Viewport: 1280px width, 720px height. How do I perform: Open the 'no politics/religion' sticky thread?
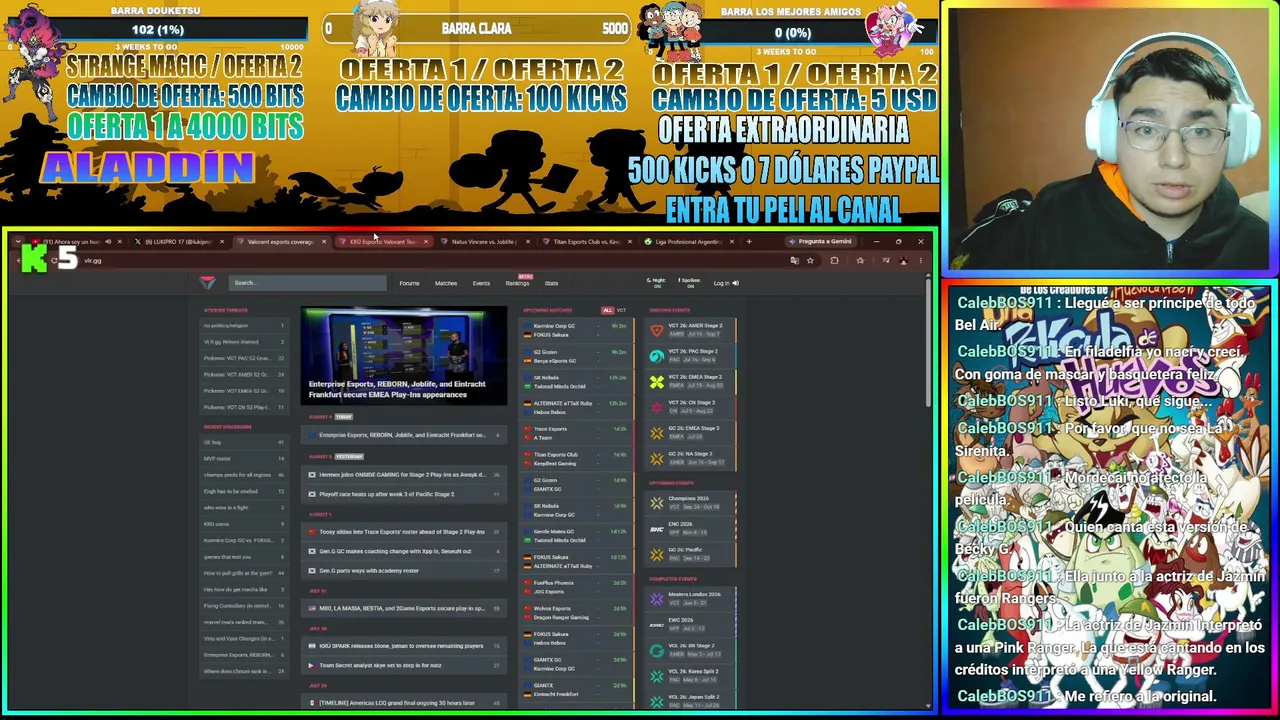tap(244, 326)
